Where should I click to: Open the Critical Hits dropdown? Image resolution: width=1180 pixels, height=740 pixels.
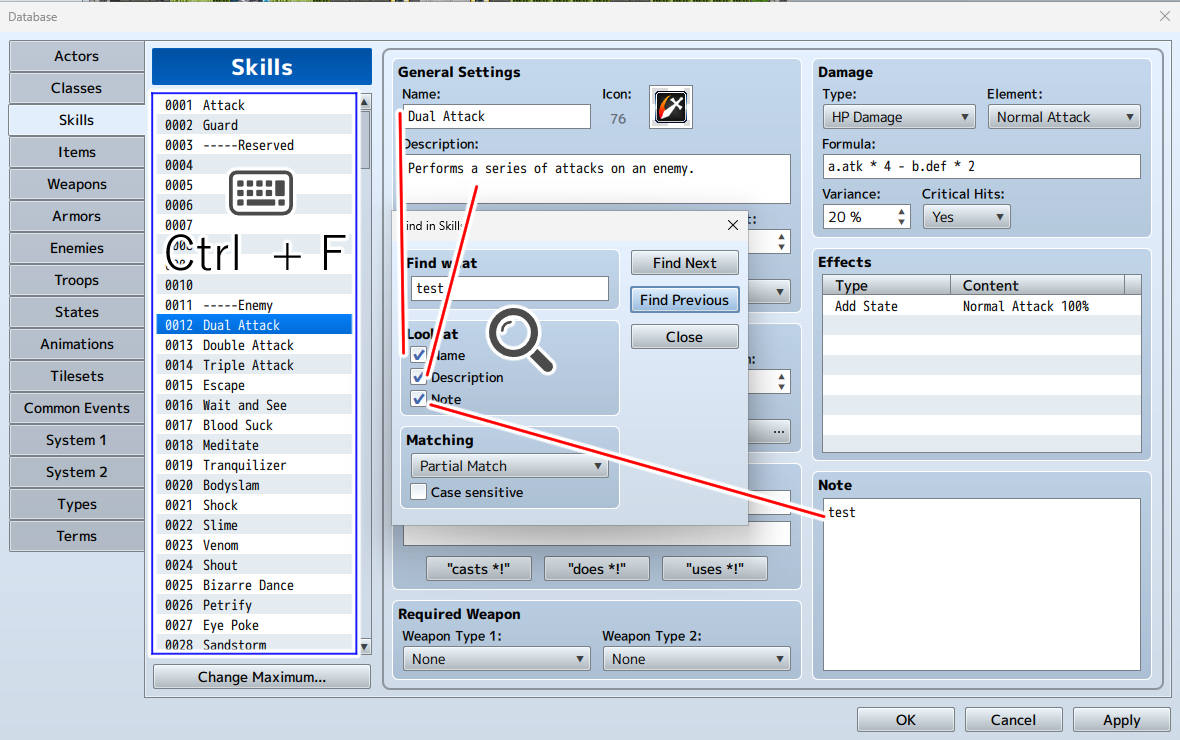point(966,217)
